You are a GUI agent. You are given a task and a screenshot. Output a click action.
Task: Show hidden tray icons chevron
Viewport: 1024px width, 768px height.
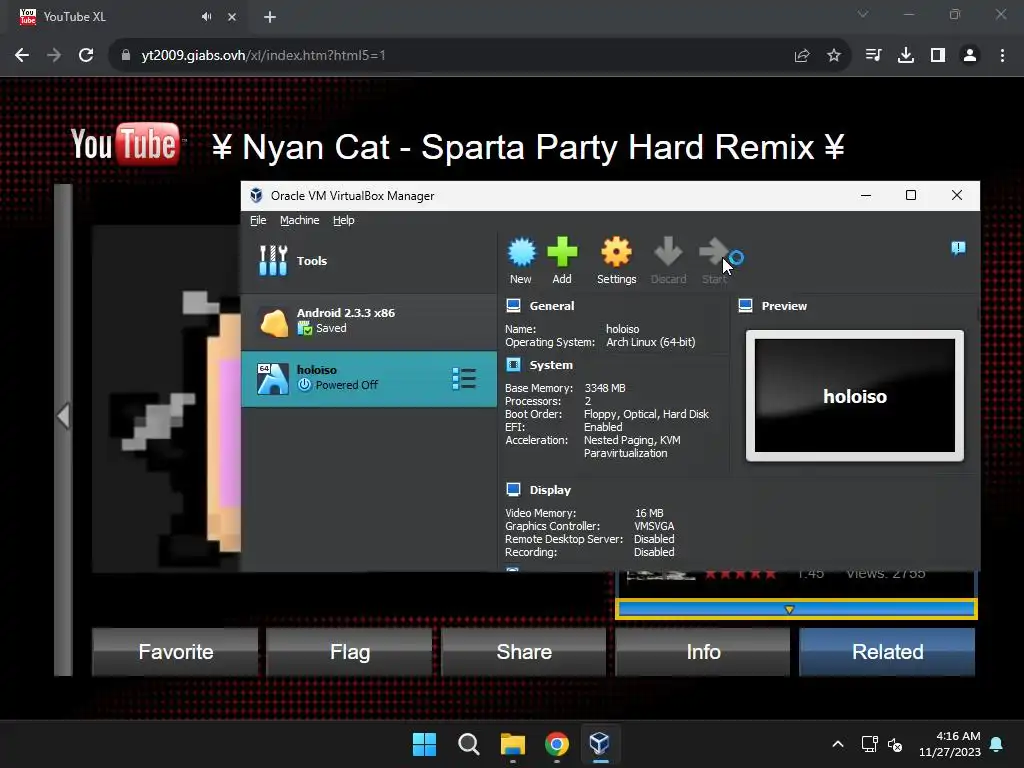coord(838,744)
